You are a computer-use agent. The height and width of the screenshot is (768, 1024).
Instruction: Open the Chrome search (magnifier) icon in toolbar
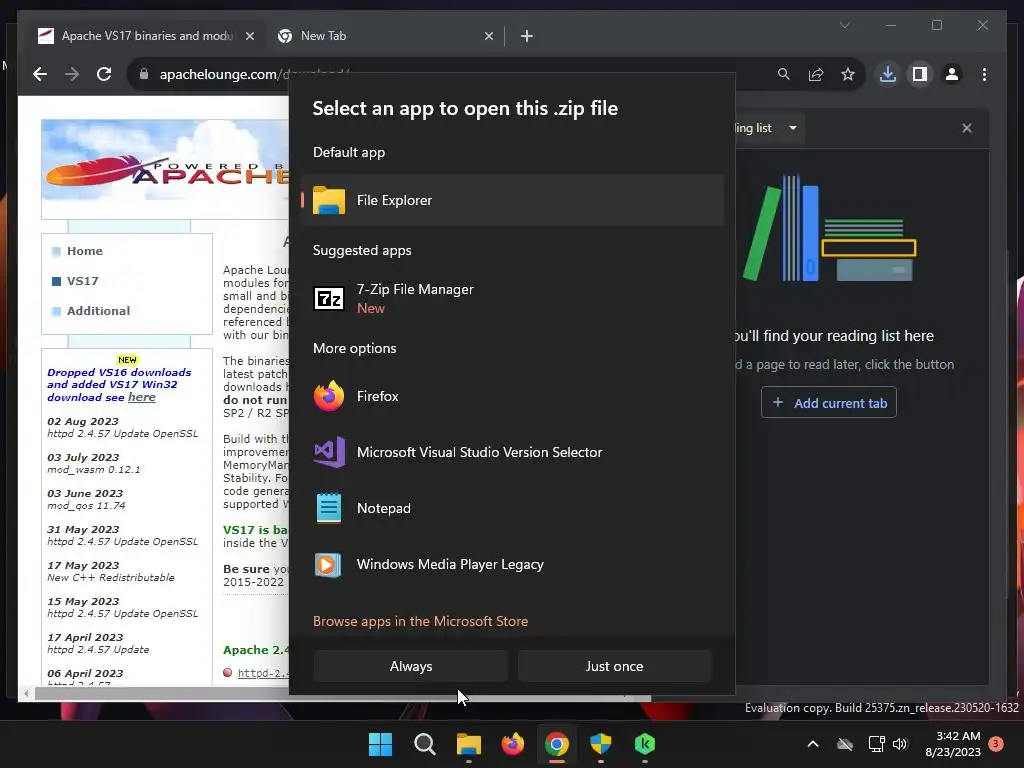coord(784,74)
